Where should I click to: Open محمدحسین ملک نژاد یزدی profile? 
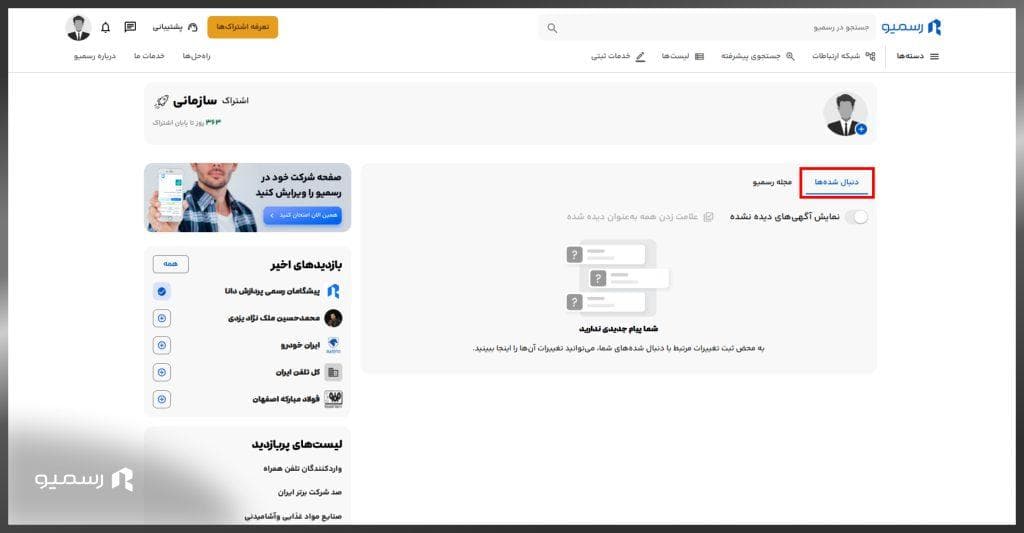pos(274,318)
